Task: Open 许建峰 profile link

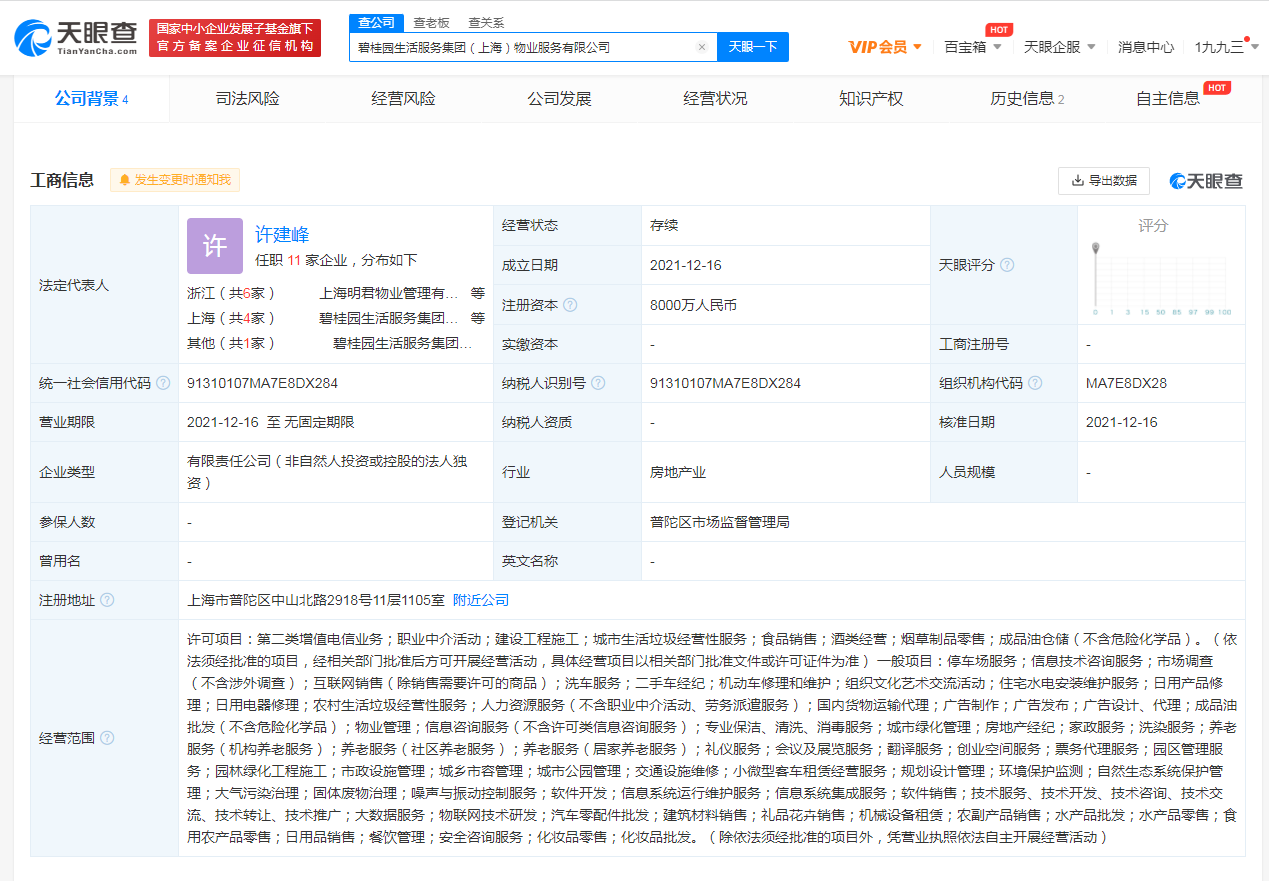Action: 282,234
